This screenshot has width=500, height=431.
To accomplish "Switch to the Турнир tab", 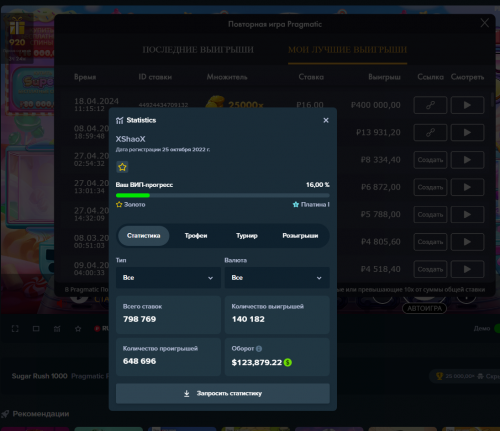I will point(247,236).
